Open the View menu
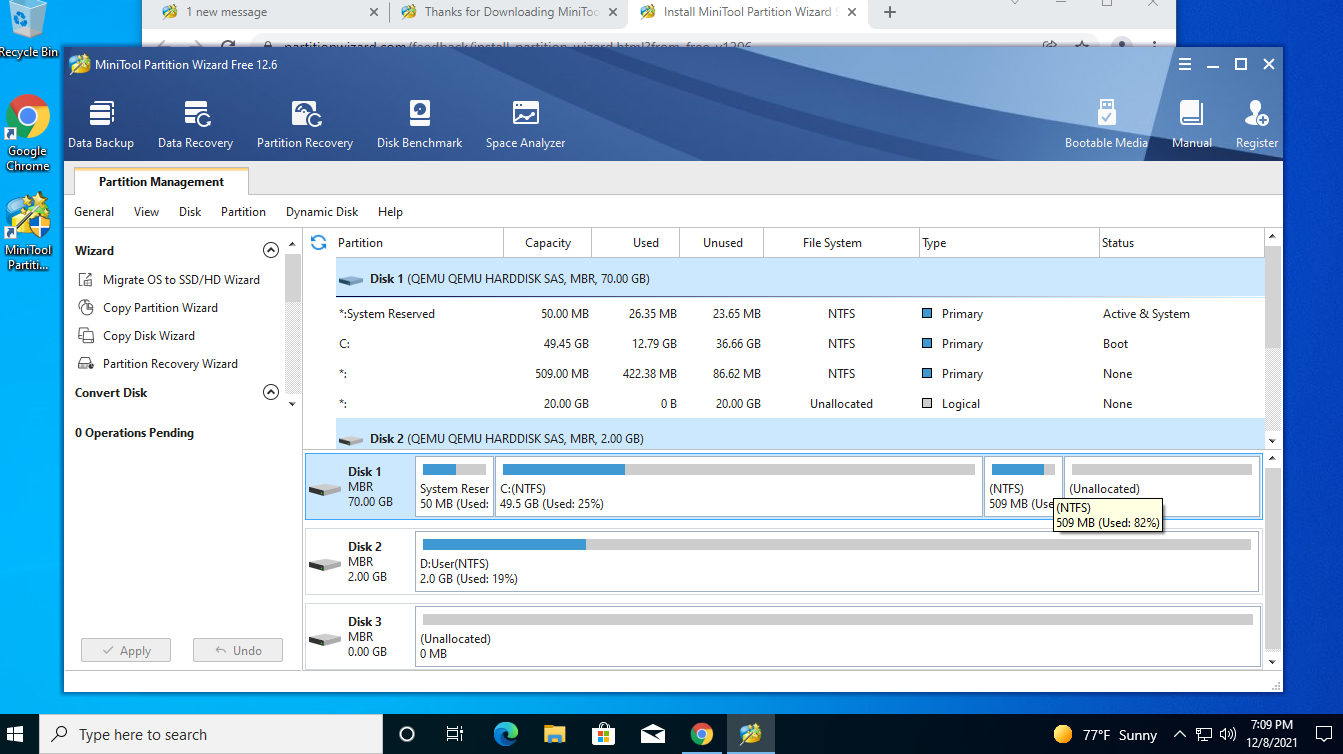The image size is (1343, 754). (x=147, y=212)
